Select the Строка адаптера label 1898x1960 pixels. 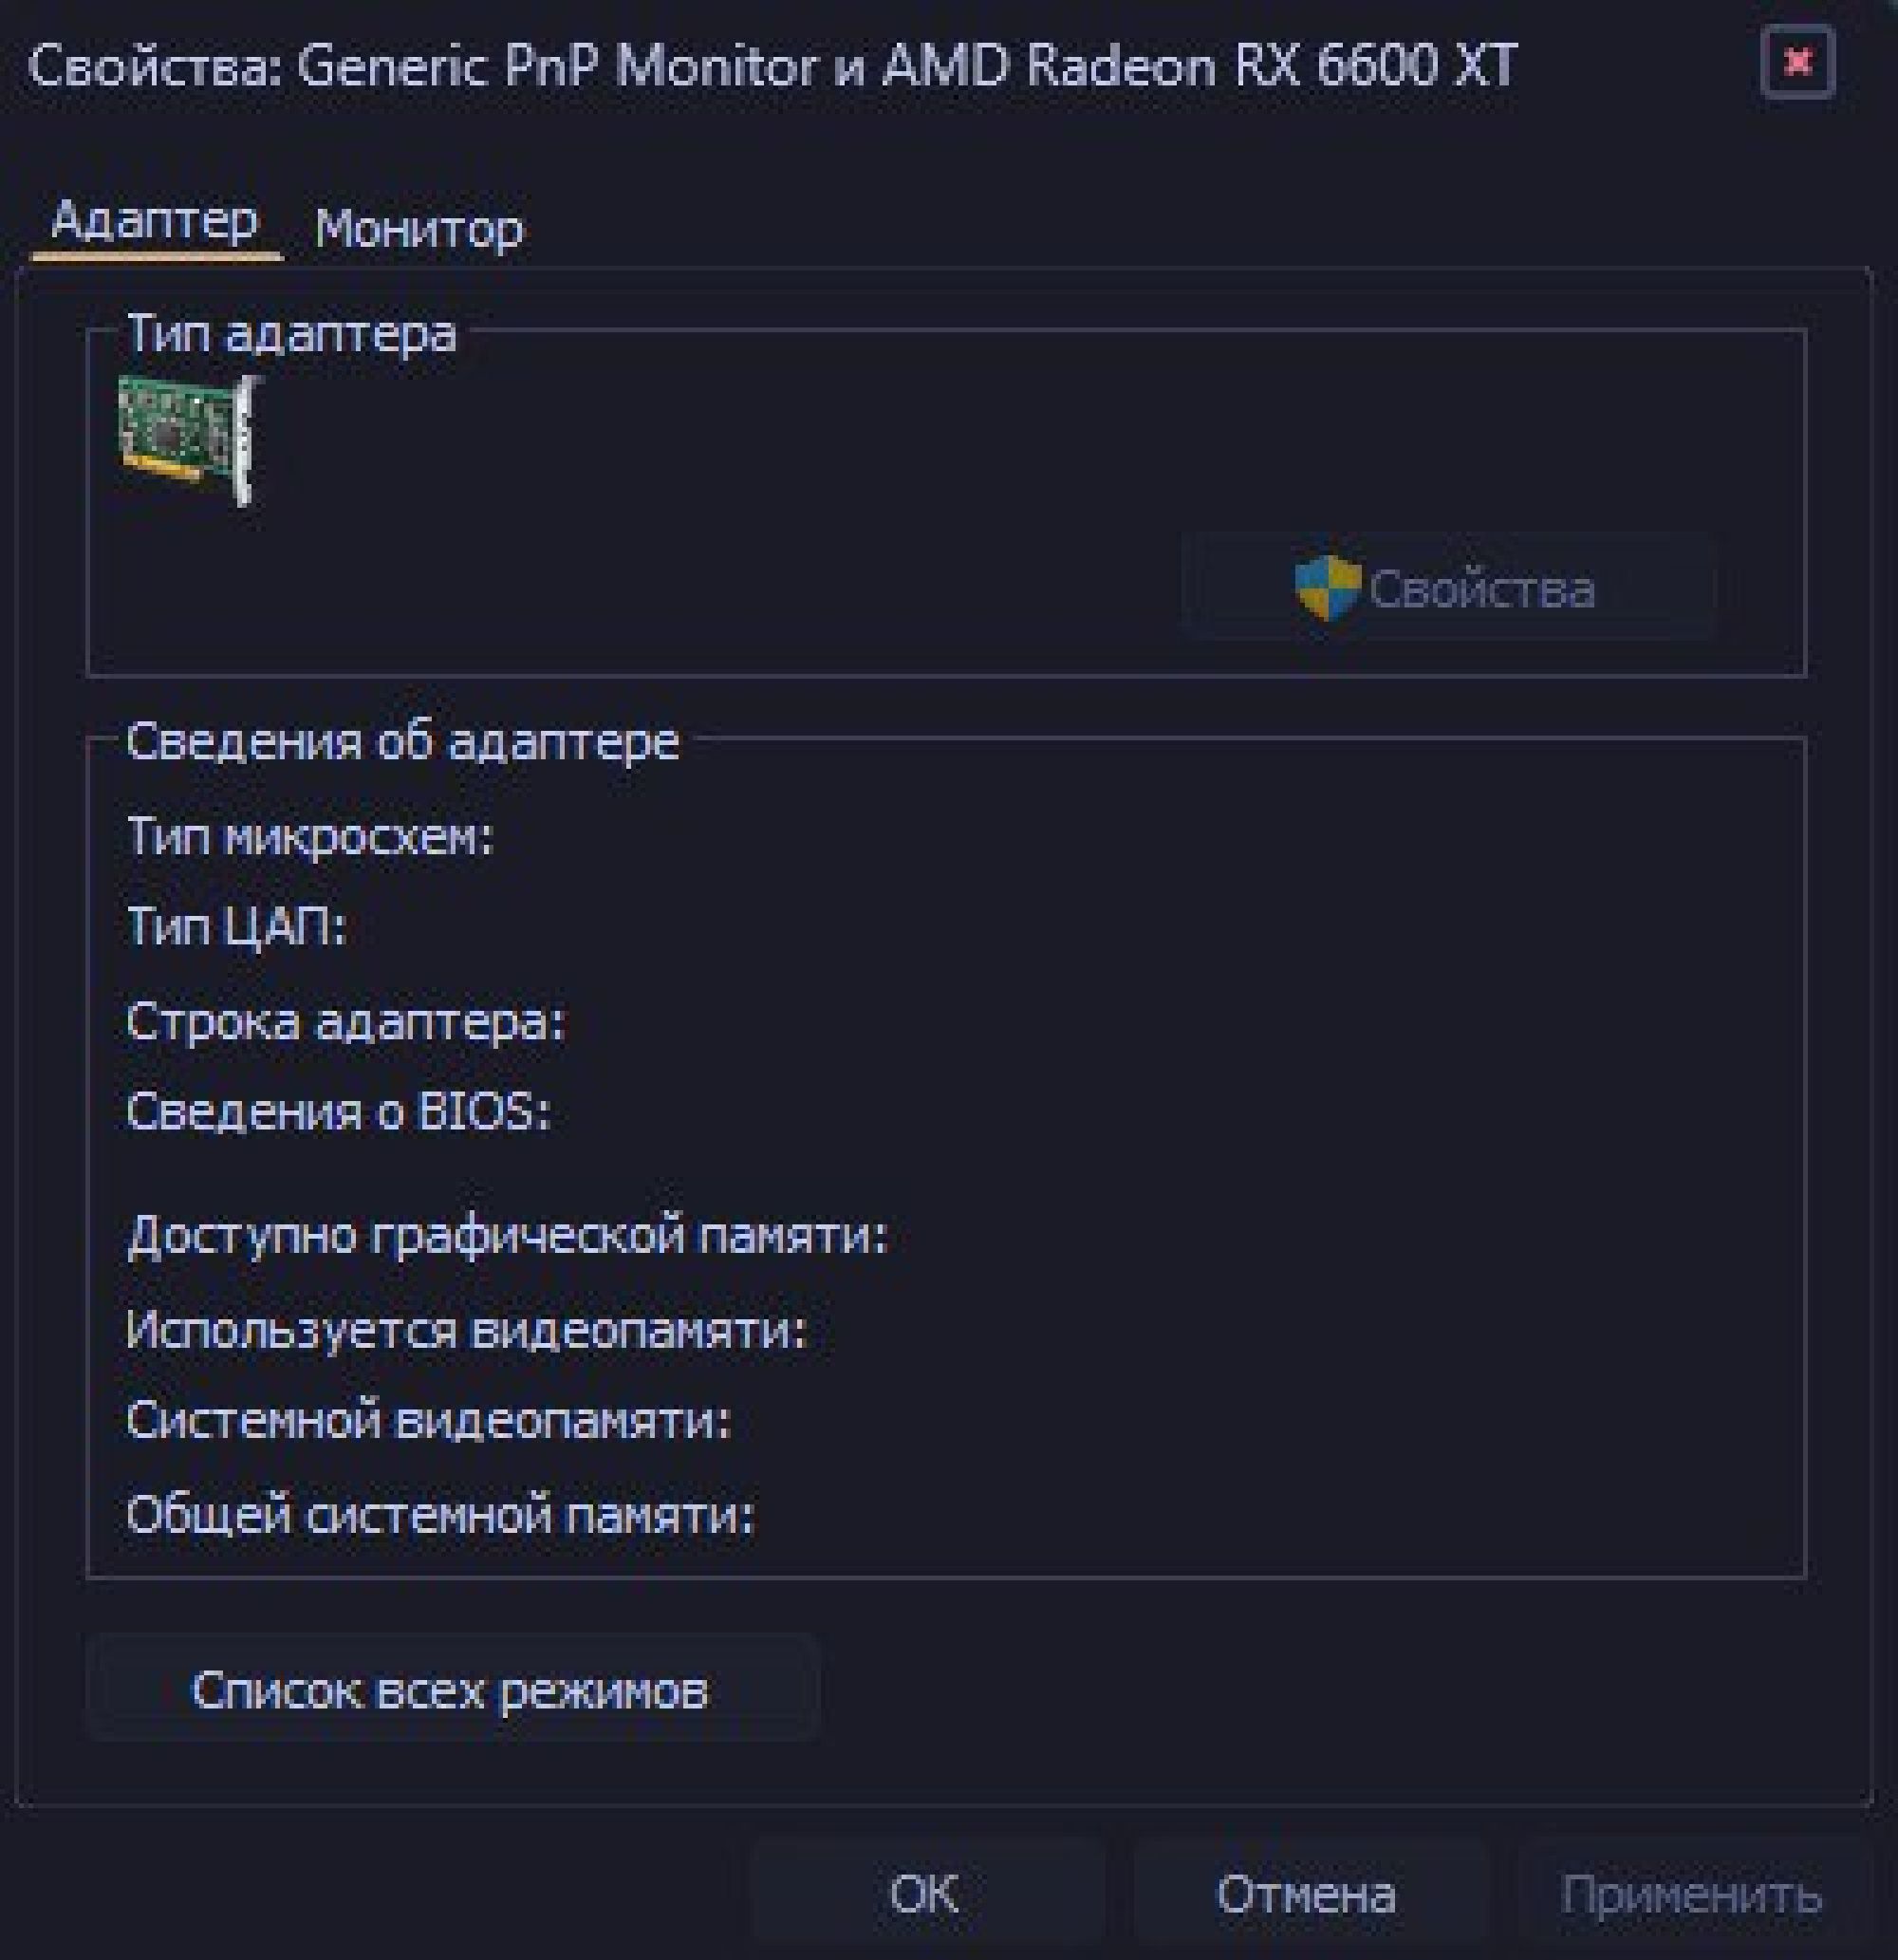point(346,1022)
